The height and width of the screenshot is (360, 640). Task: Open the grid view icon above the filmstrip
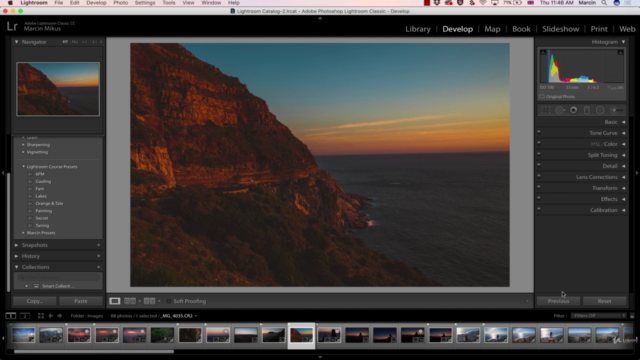(x=41, y=316)
